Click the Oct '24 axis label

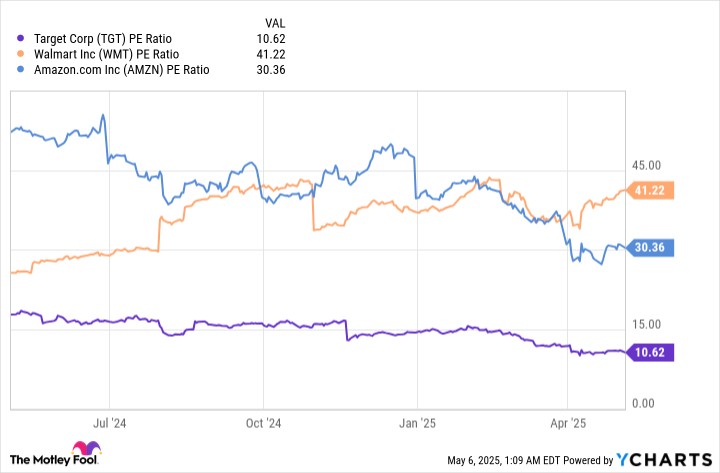click(x=262, y=422)
